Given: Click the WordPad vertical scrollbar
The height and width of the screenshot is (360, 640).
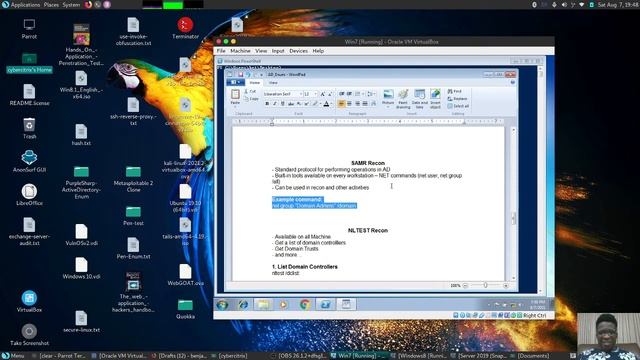Looking at the screenshot, I should [x=513, y=204].
